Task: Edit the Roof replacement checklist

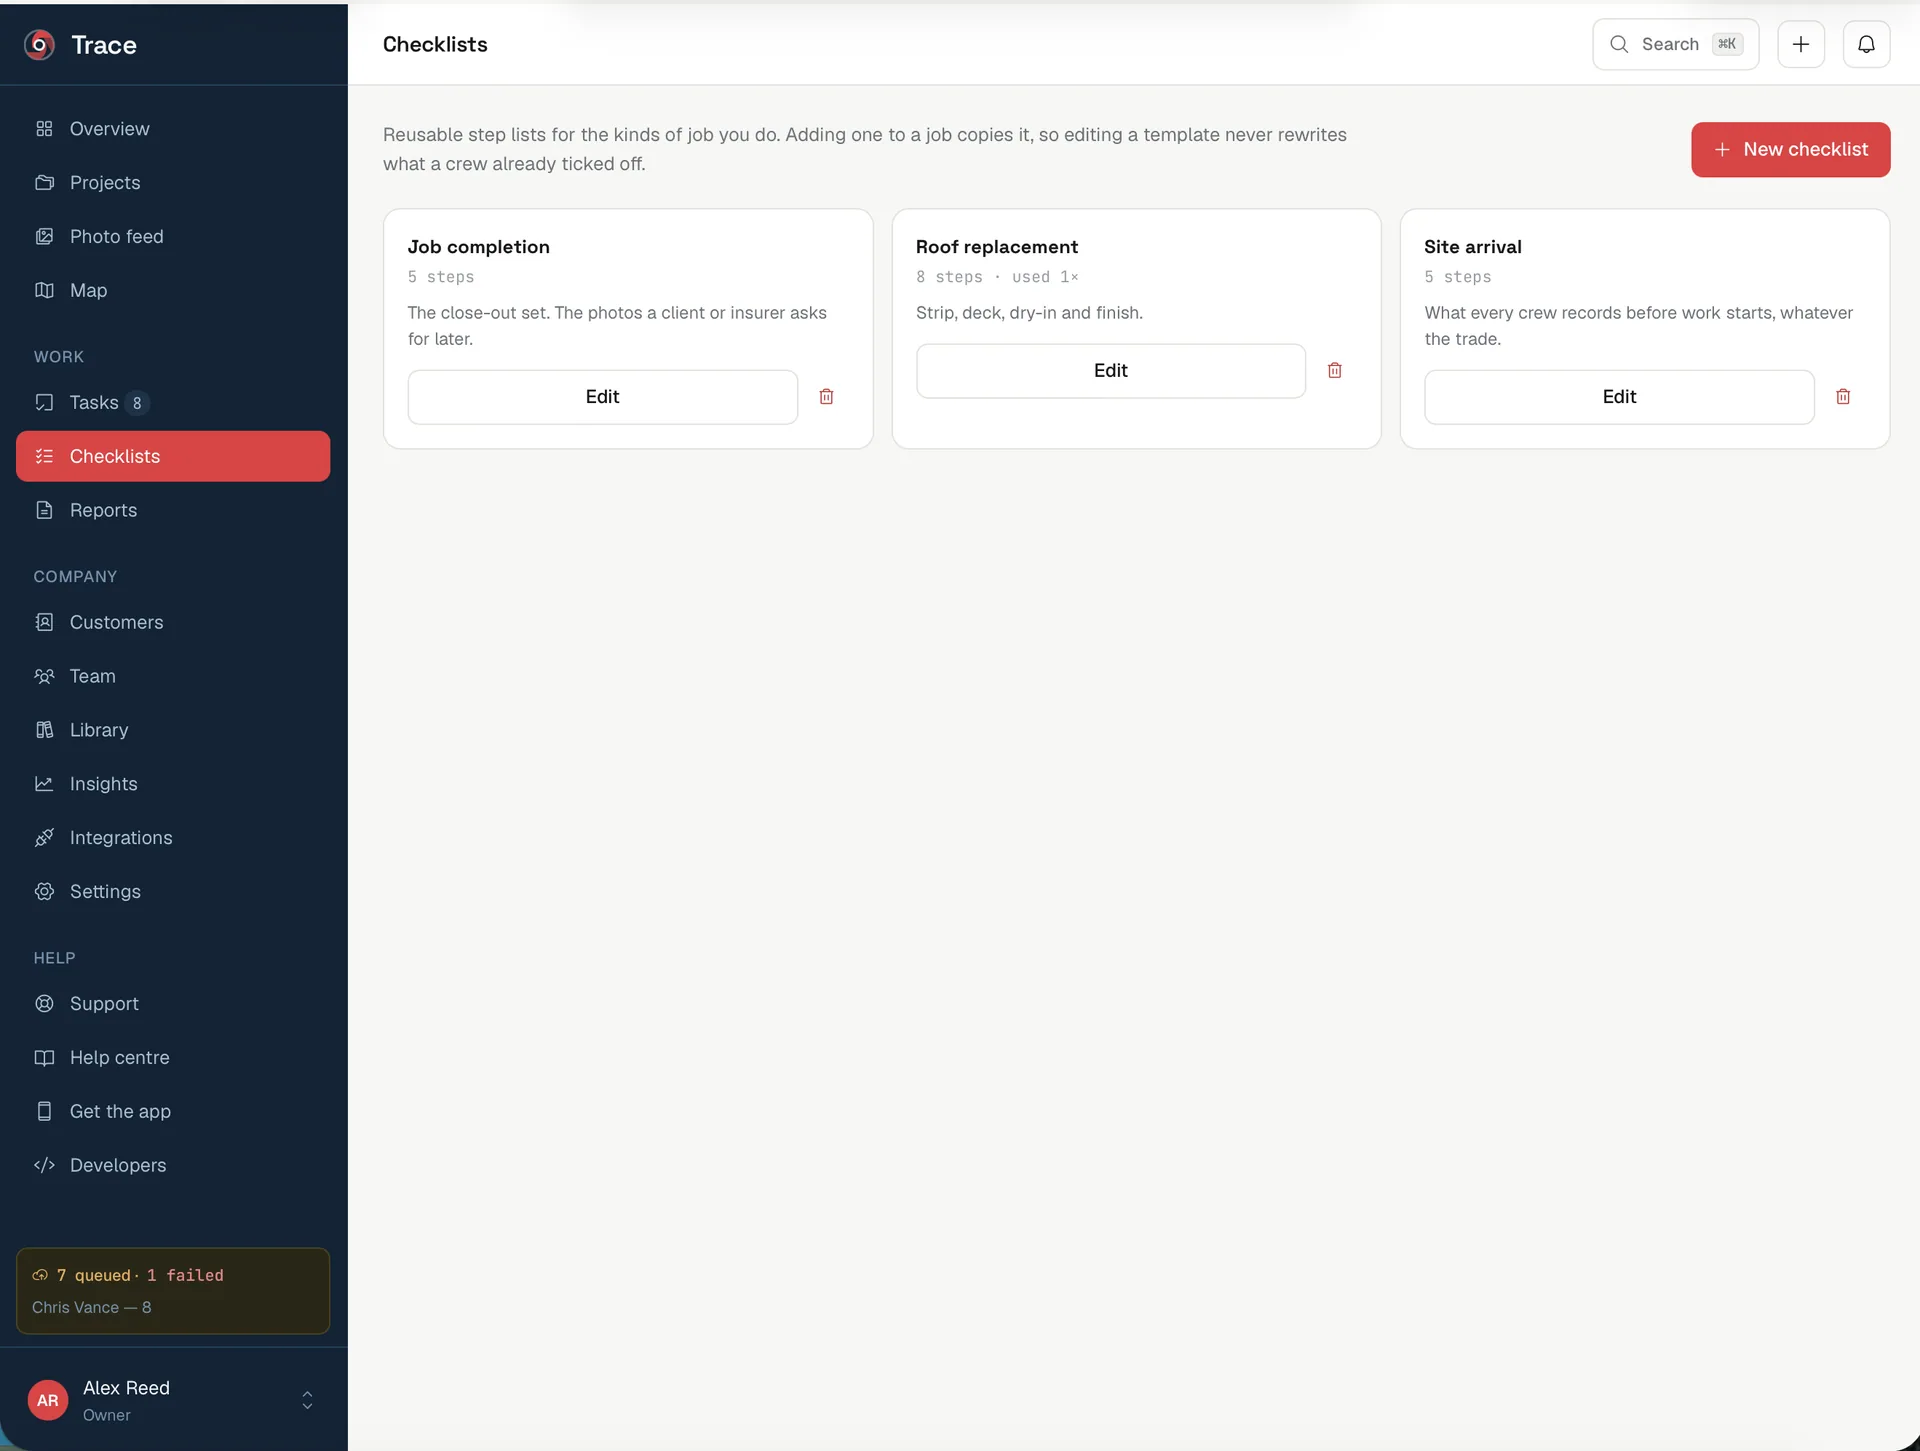Action: (x=1110, y=371)
